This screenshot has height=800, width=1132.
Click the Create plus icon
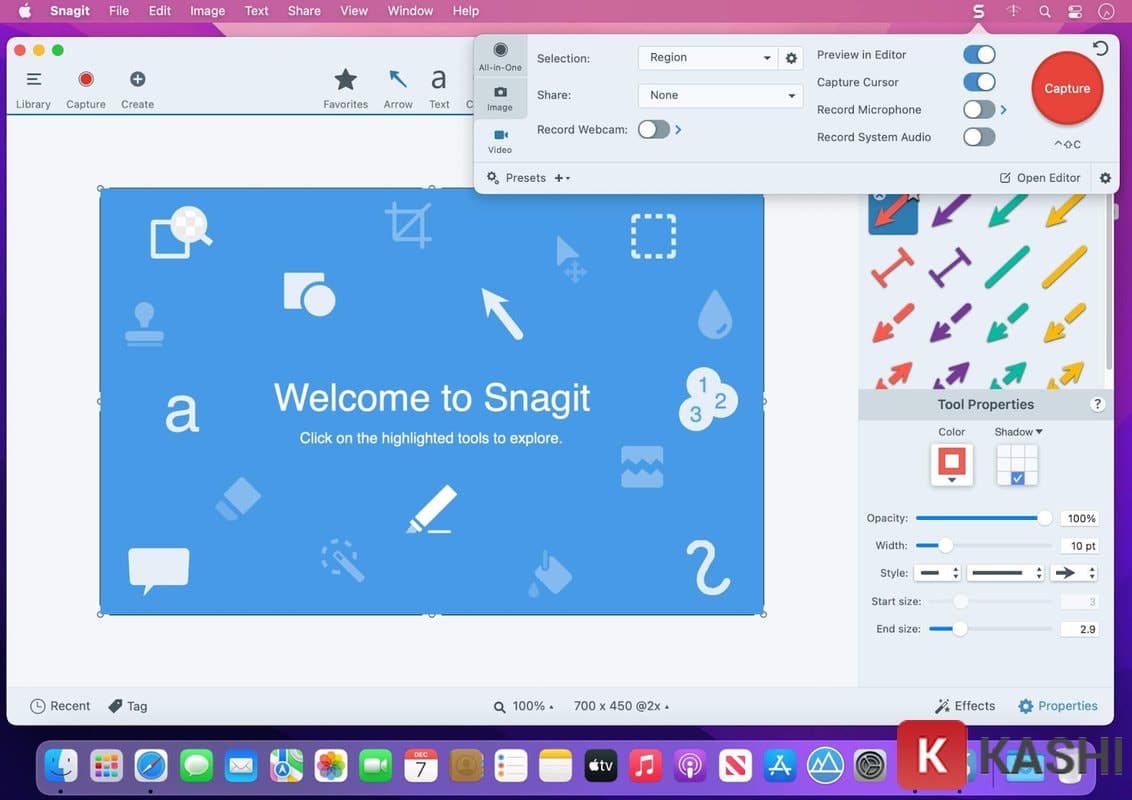137,79
